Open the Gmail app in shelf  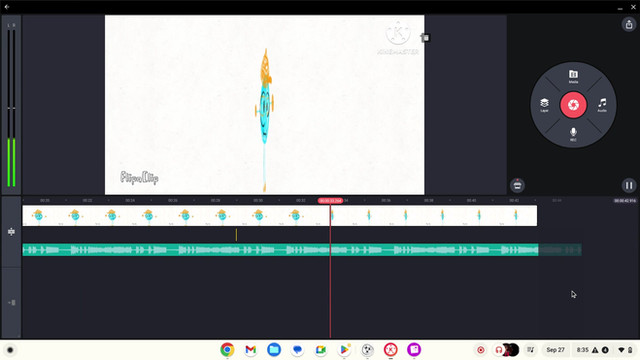click(251, 350)
